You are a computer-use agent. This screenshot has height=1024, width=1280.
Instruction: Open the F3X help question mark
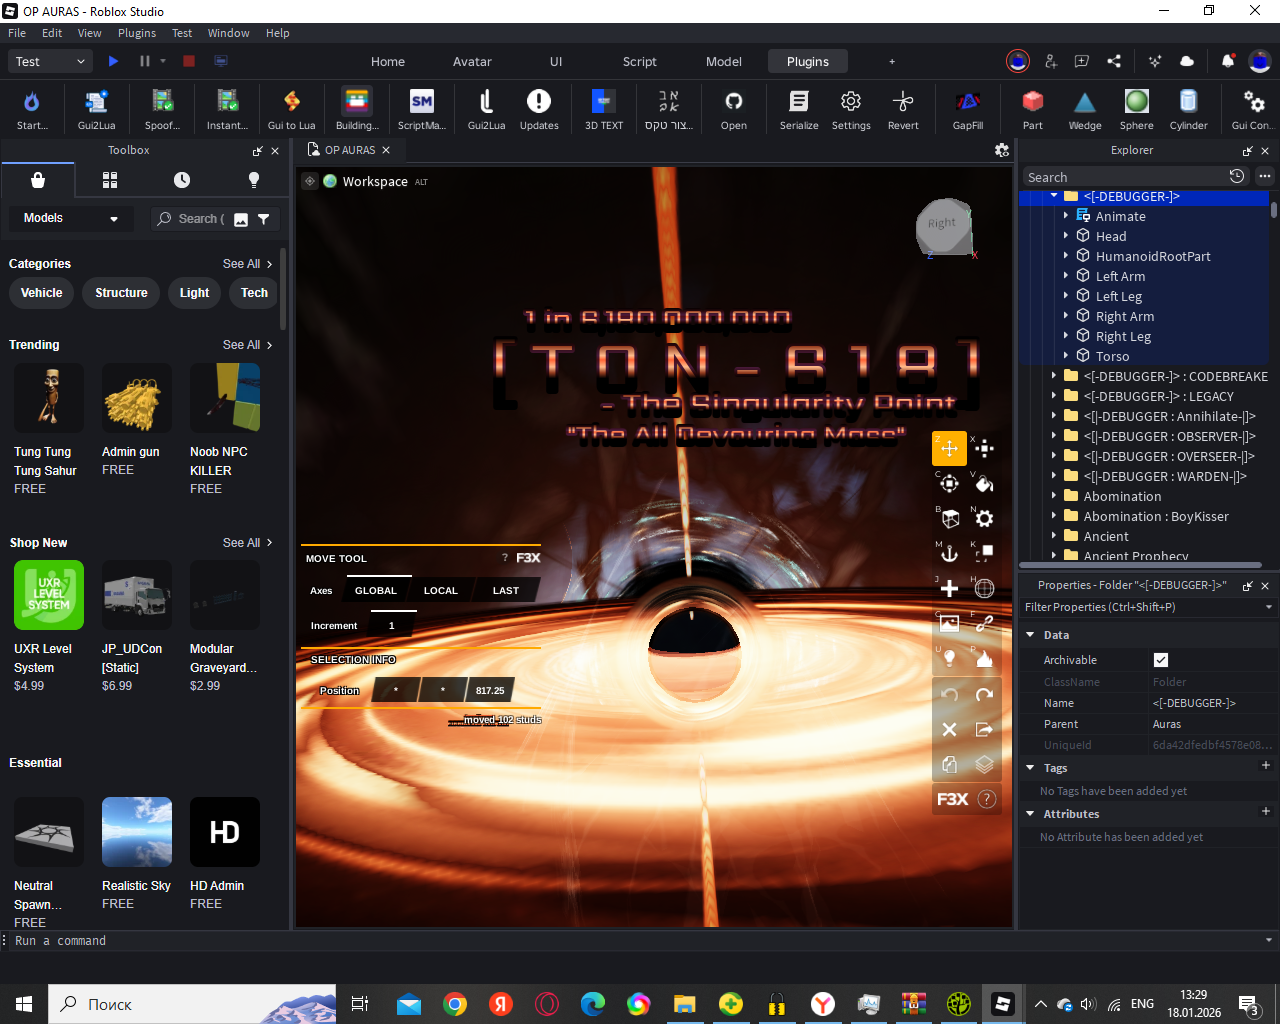(986, 799)
